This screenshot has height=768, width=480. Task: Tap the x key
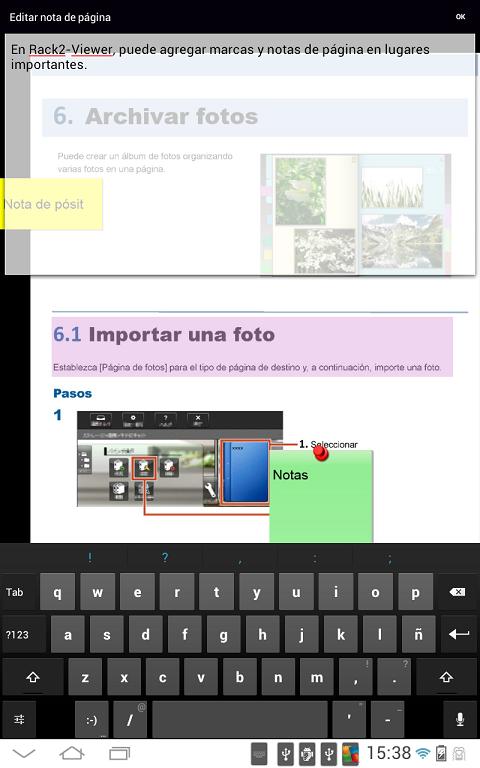pos(124,677)
